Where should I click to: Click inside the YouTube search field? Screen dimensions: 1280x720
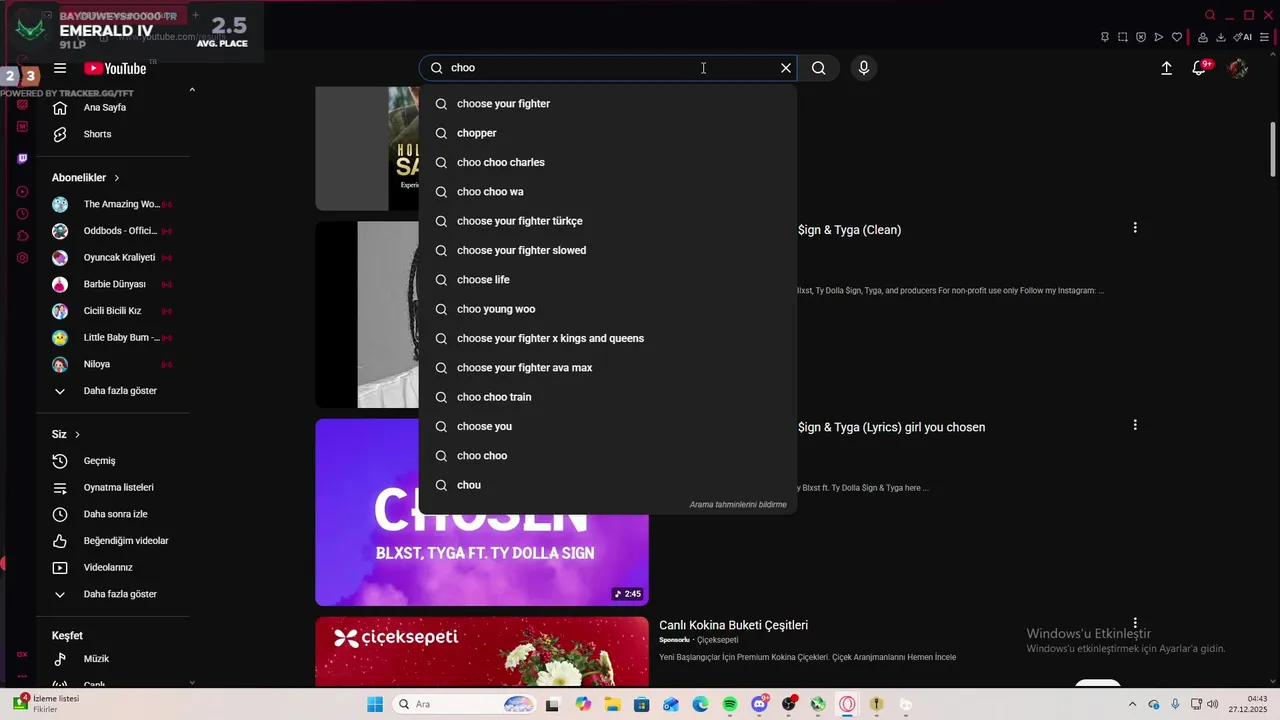610,68
